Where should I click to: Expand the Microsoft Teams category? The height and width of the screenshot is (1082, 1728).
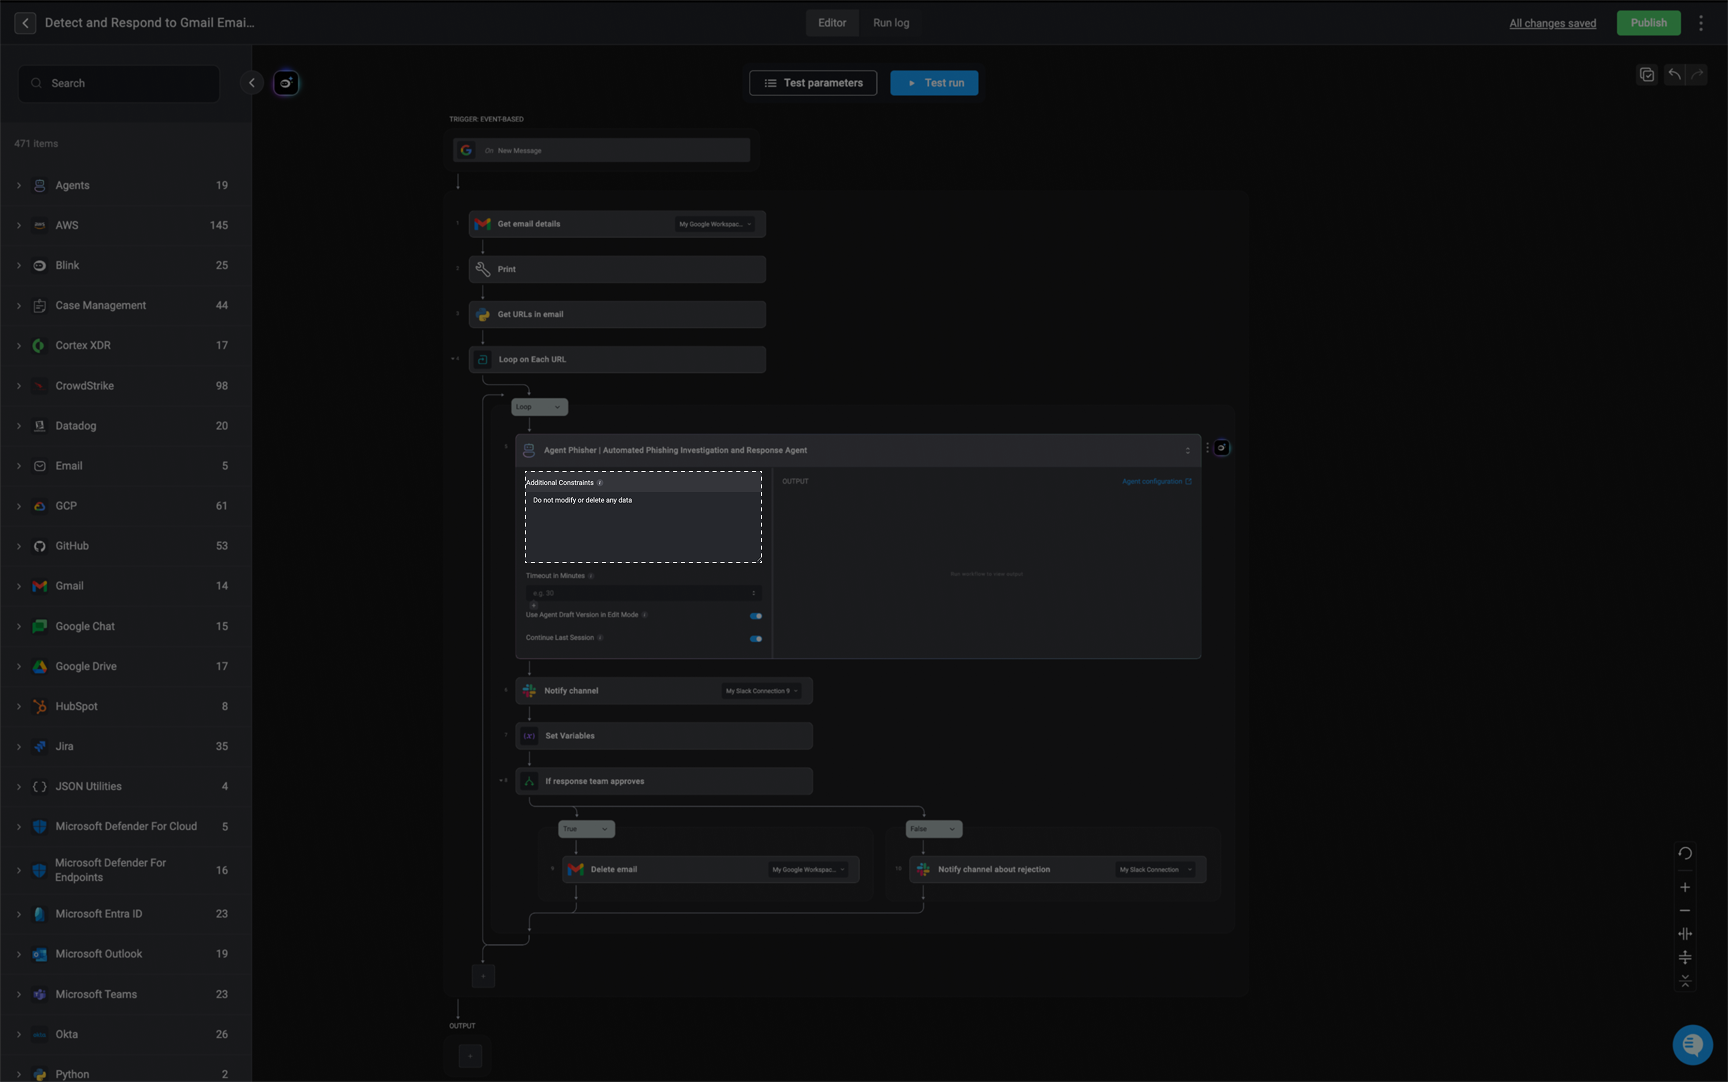tap(19, 994)
